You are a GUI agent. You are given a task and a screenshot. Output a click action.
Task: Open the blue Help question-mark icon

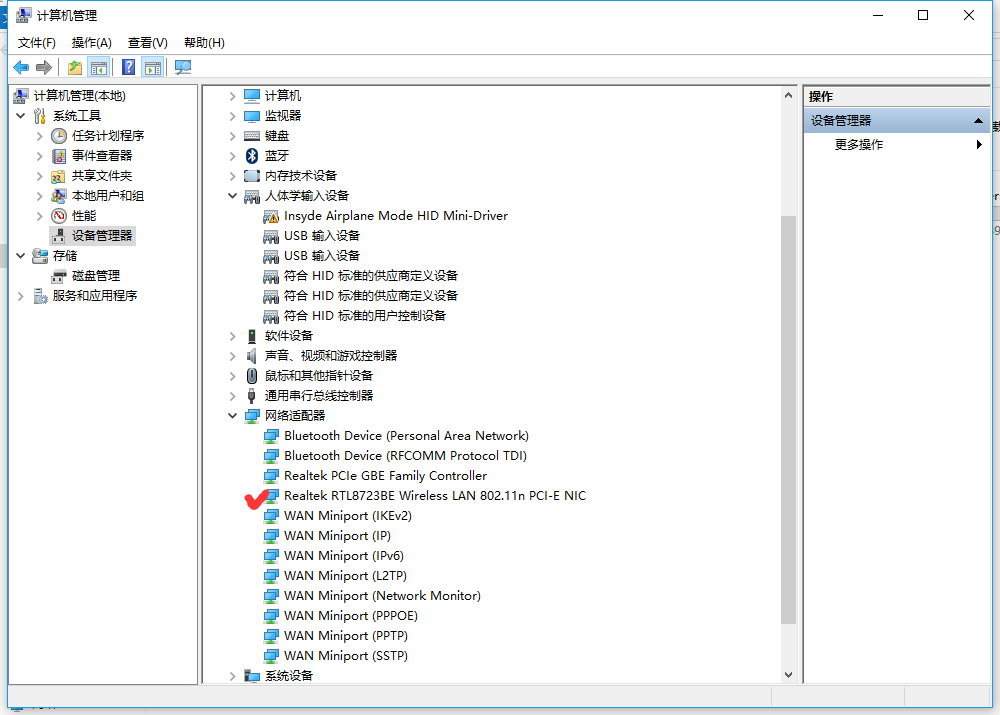[x=128, y=67]
